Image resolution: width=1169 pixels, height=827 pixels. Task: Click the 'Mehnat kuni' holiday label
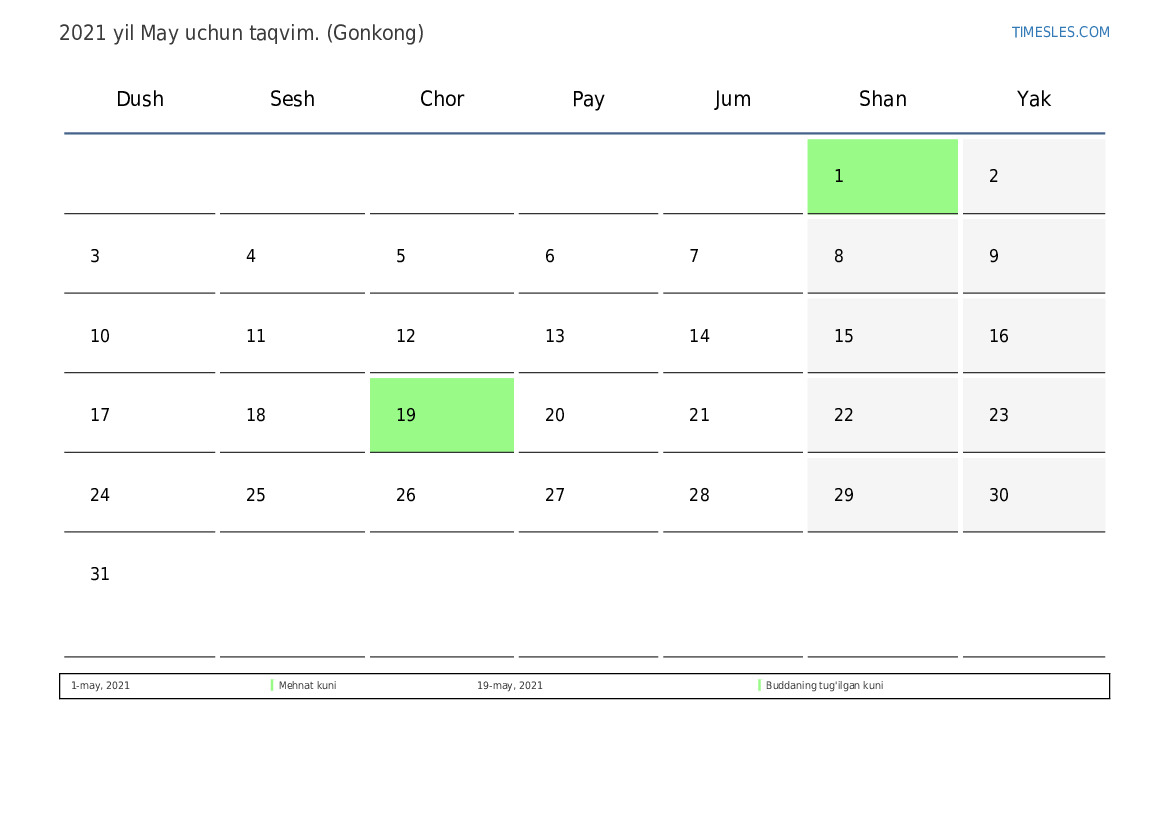[307, 685]
